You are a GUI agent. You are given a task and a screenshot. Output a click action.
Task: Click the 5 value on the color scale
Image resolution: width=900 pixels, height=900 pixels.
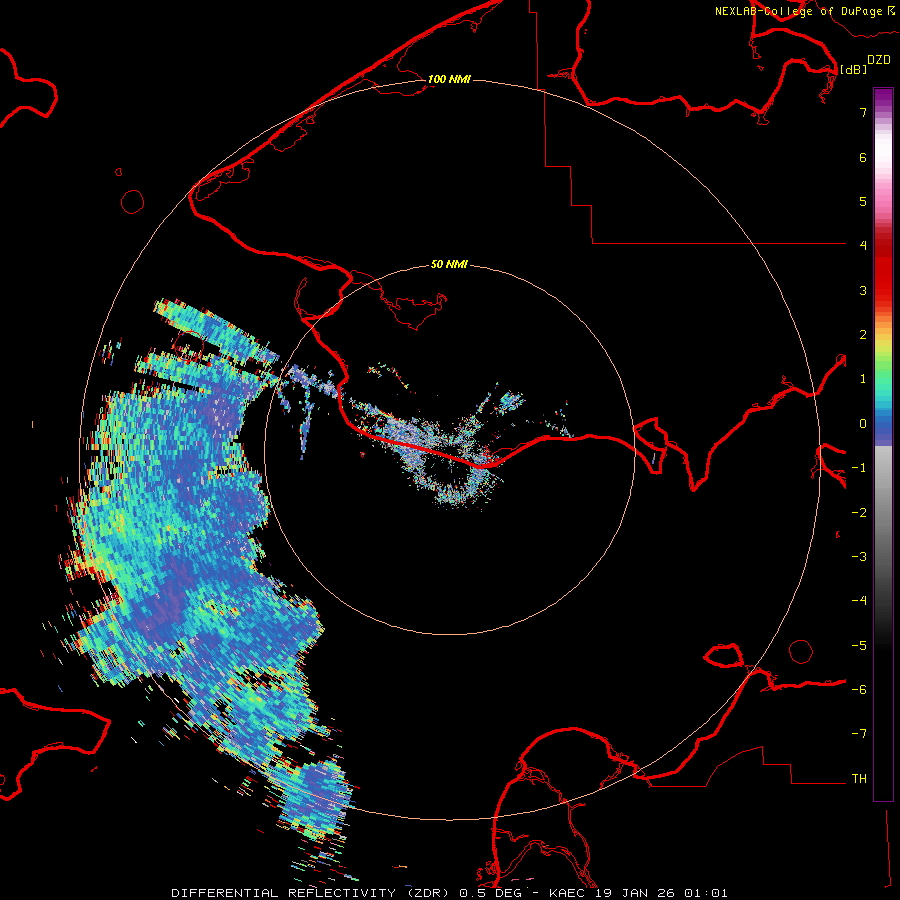pyautogui.click(x=863, y=201)
